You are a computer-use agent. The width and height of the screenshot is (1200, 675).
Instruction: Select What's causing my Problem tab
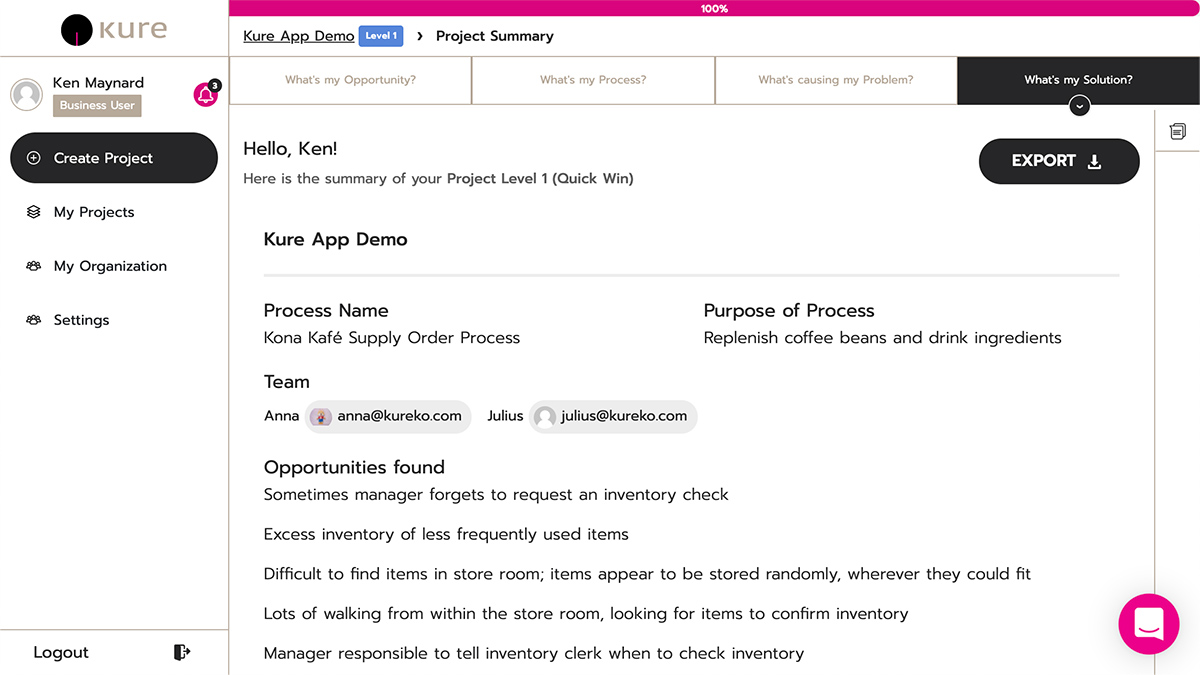point(835,80)
